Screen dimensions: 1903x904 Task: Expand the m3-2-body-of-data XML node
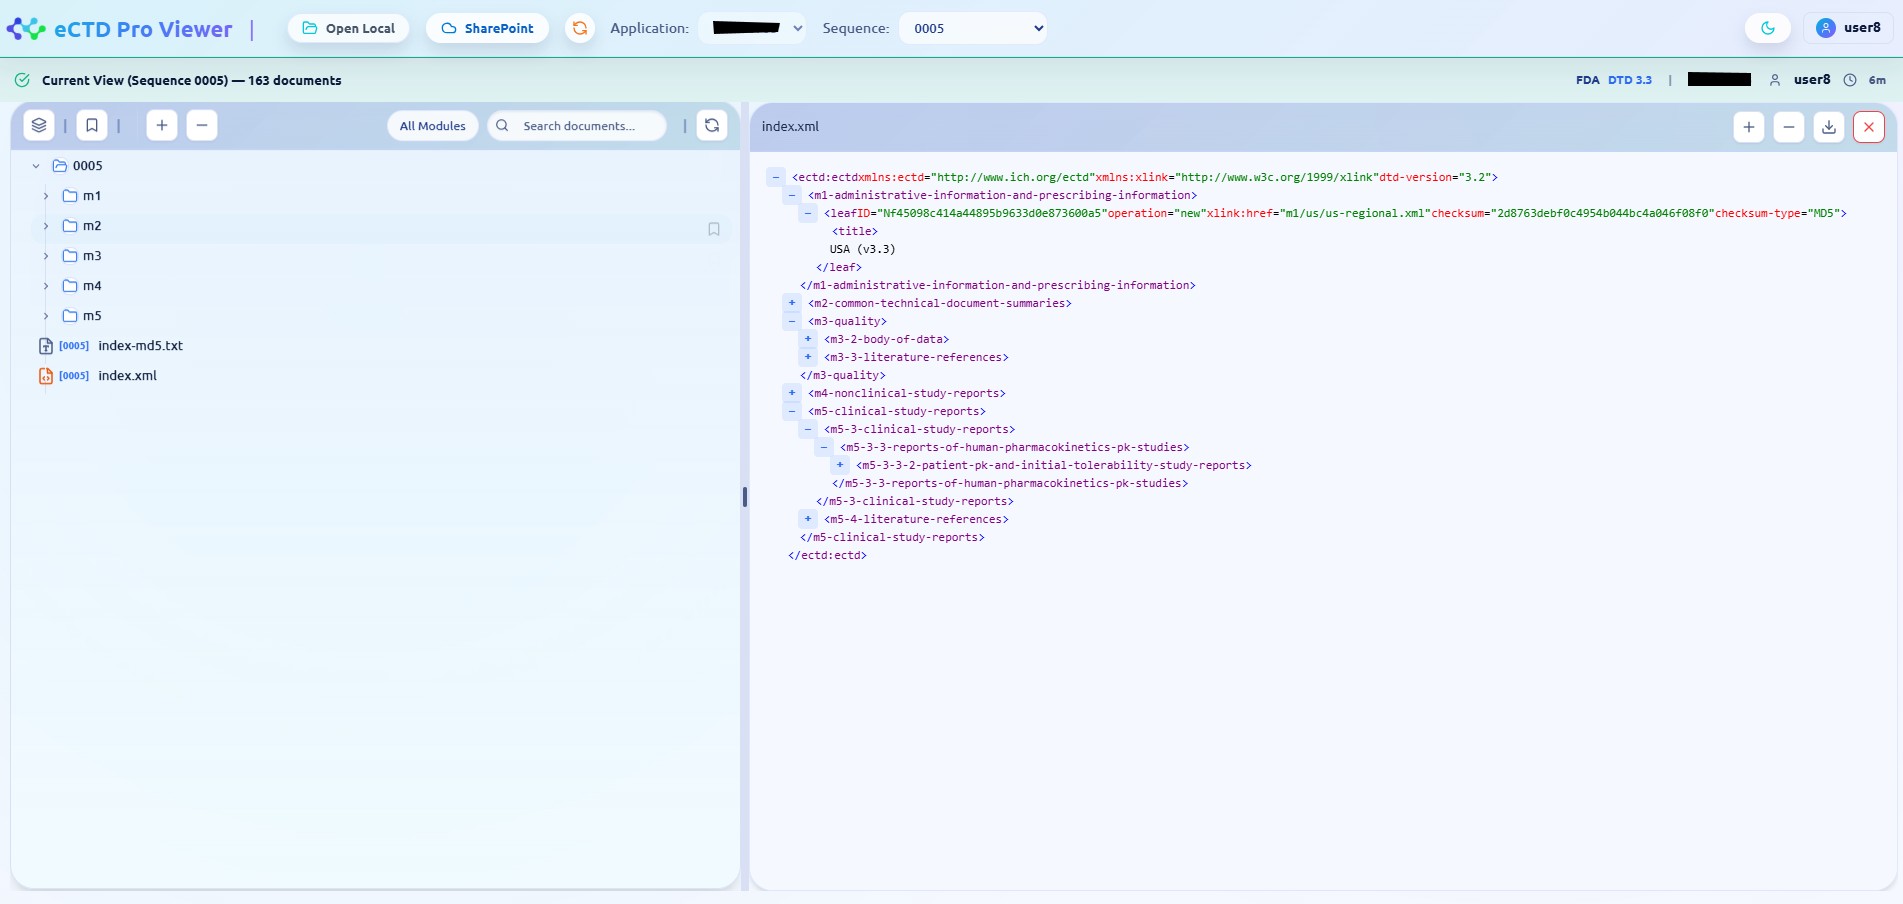808,339
